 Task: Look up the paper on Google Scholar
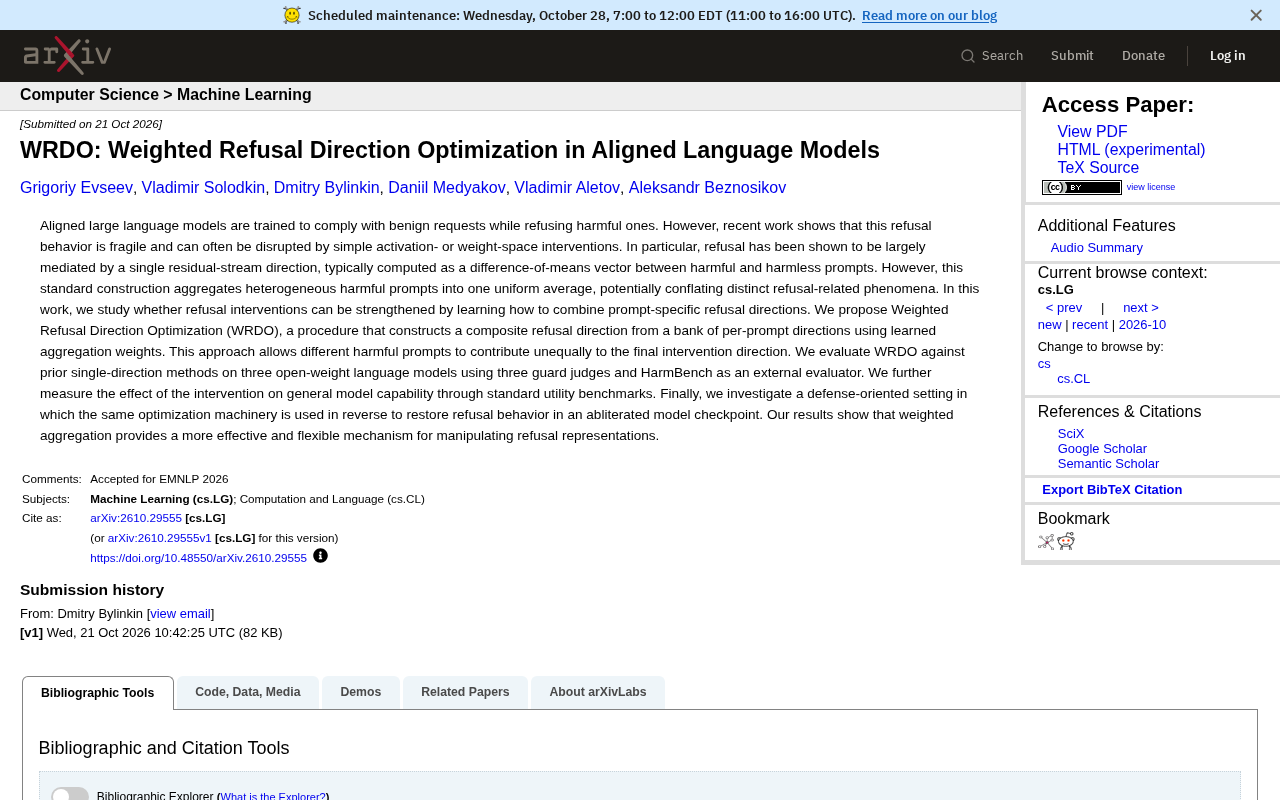point(1102,449)
